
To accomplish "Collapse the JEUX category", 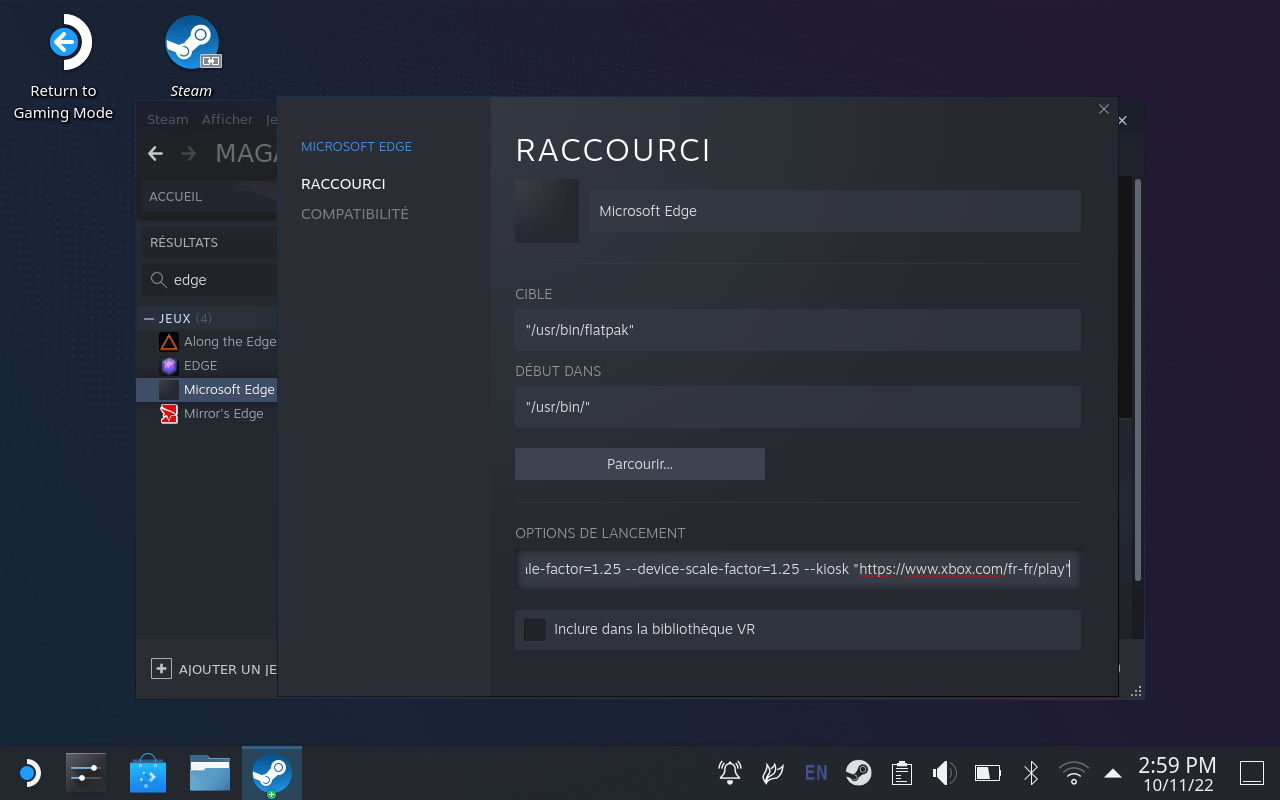I will [x=149, y=318].
